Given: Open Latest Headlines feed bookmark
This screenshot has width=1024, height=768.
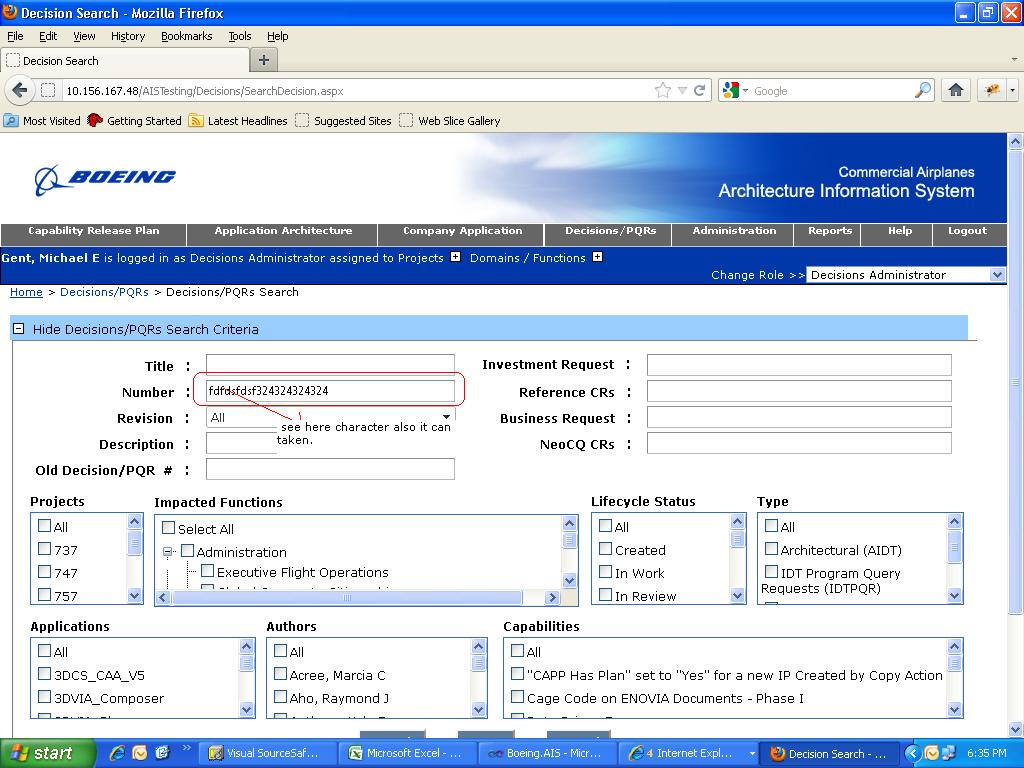Looking at the screenshot, I should click(238, 121).
